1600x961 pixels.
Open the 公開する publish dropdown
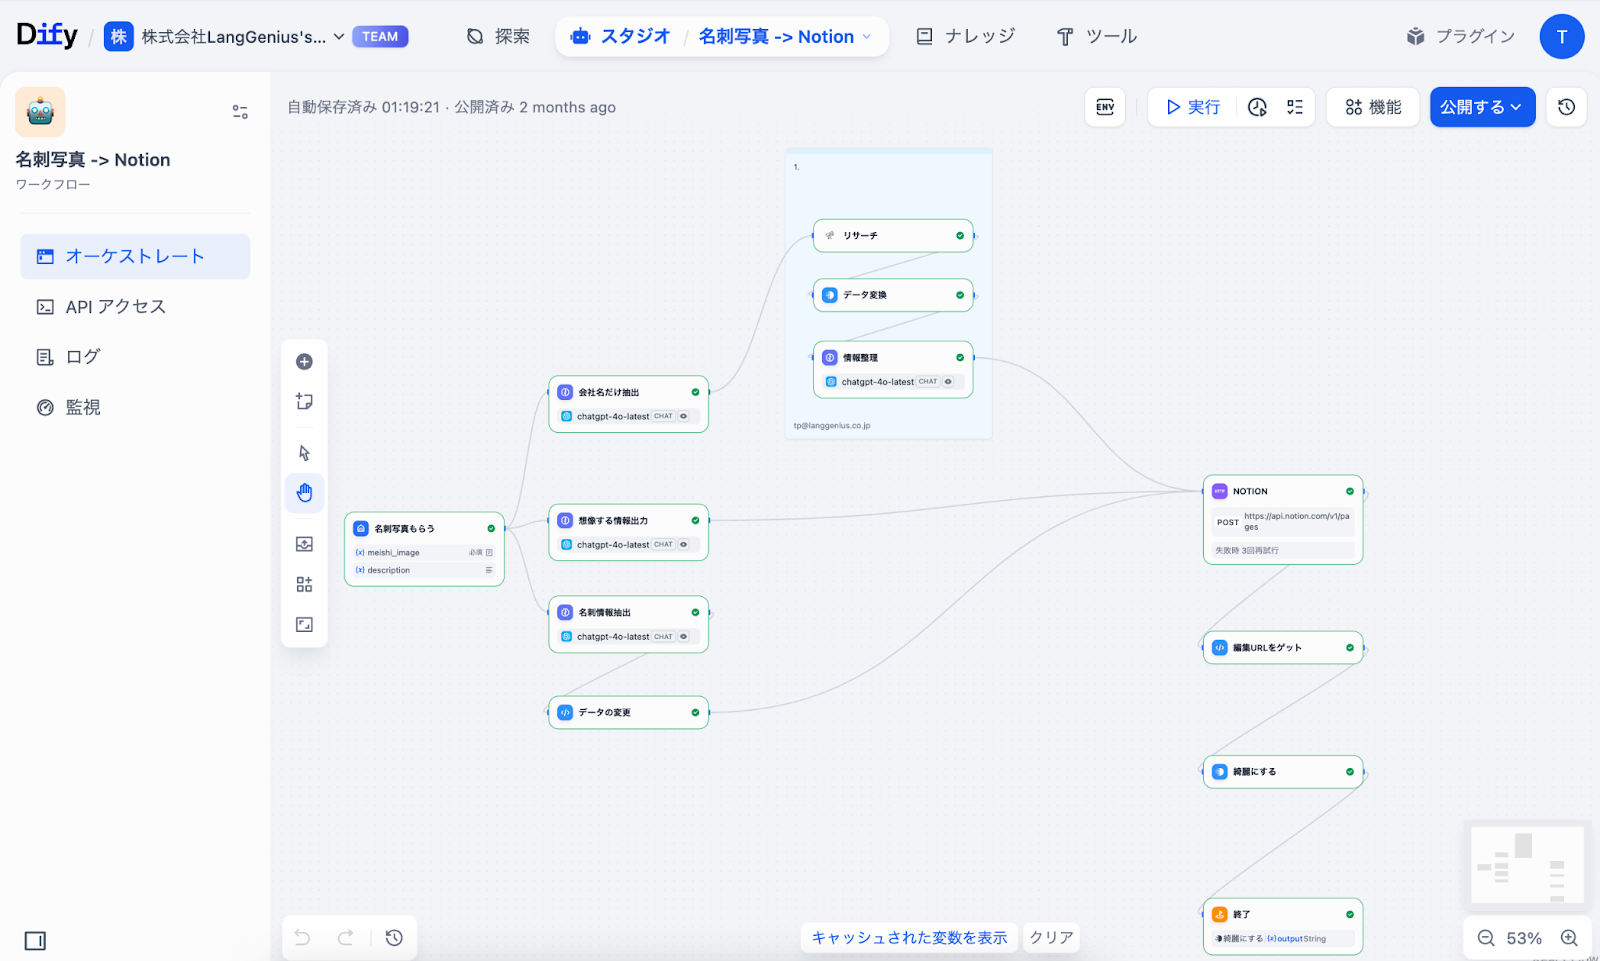pos(1482,107)
